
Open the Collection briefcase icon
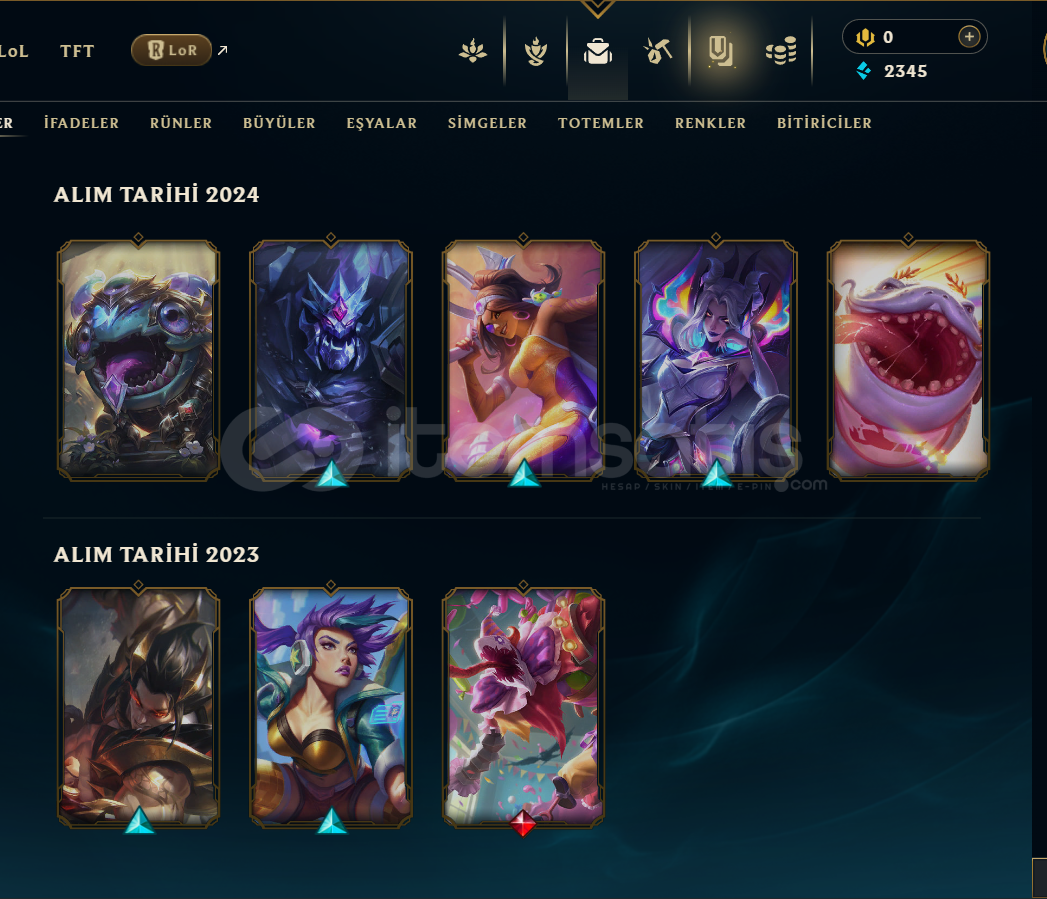tap(598, 51)
